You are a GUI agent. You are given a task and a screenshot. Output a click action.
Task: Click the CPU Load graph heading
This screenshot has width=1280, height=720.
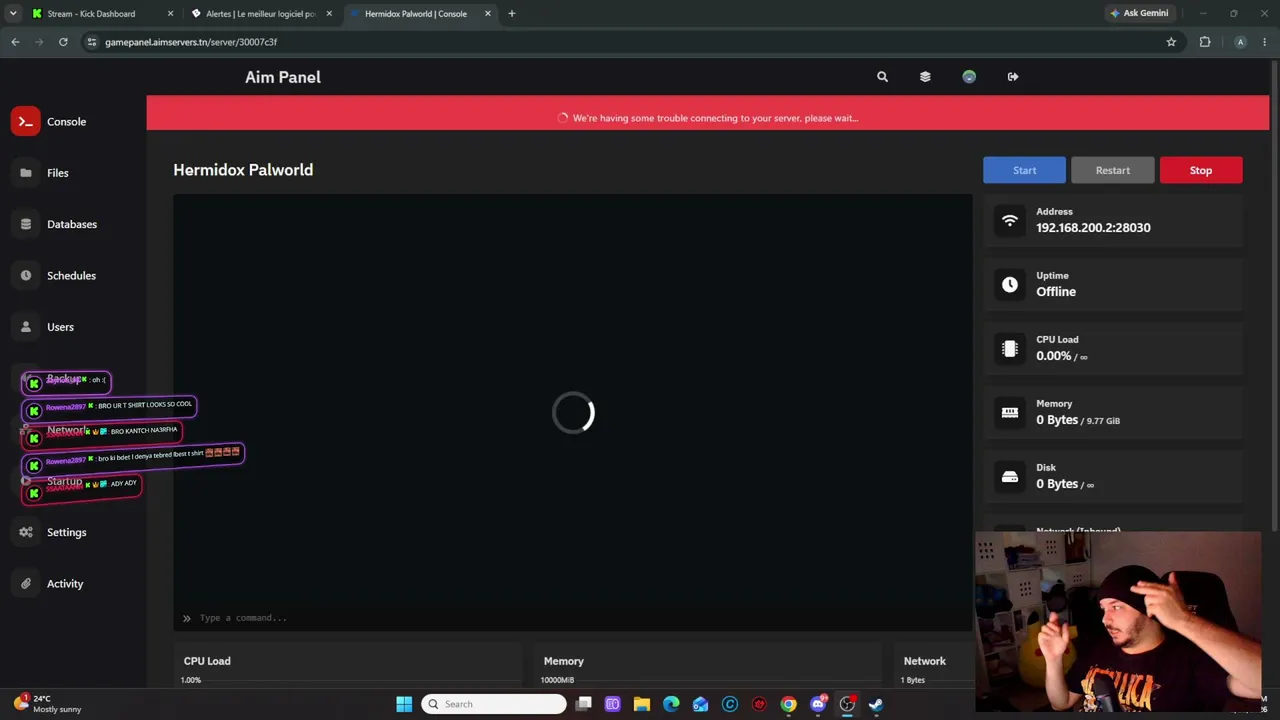pyautogui.click(x=207, y=661)
